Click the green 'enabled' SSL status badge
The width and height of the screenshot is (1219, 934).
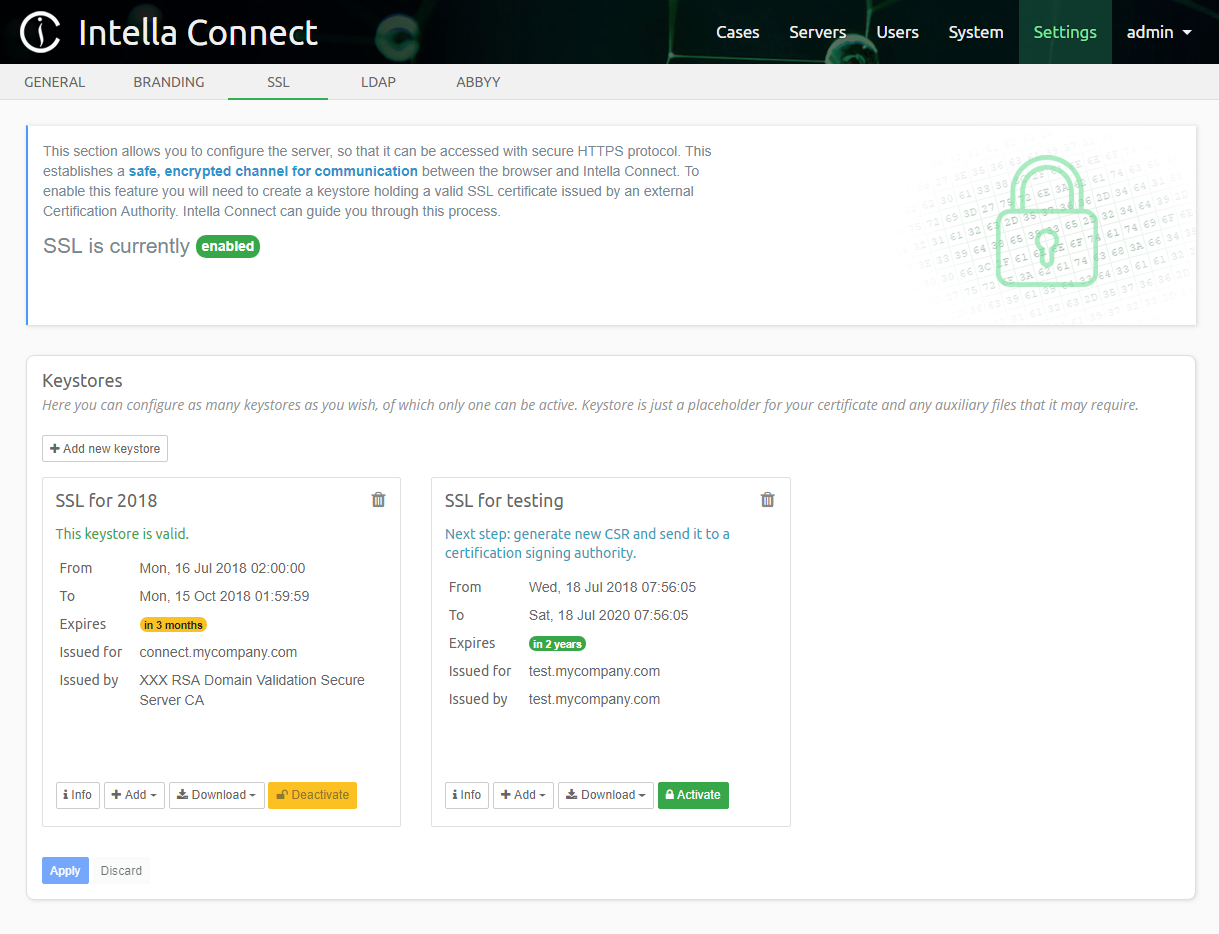pos(227,246)
